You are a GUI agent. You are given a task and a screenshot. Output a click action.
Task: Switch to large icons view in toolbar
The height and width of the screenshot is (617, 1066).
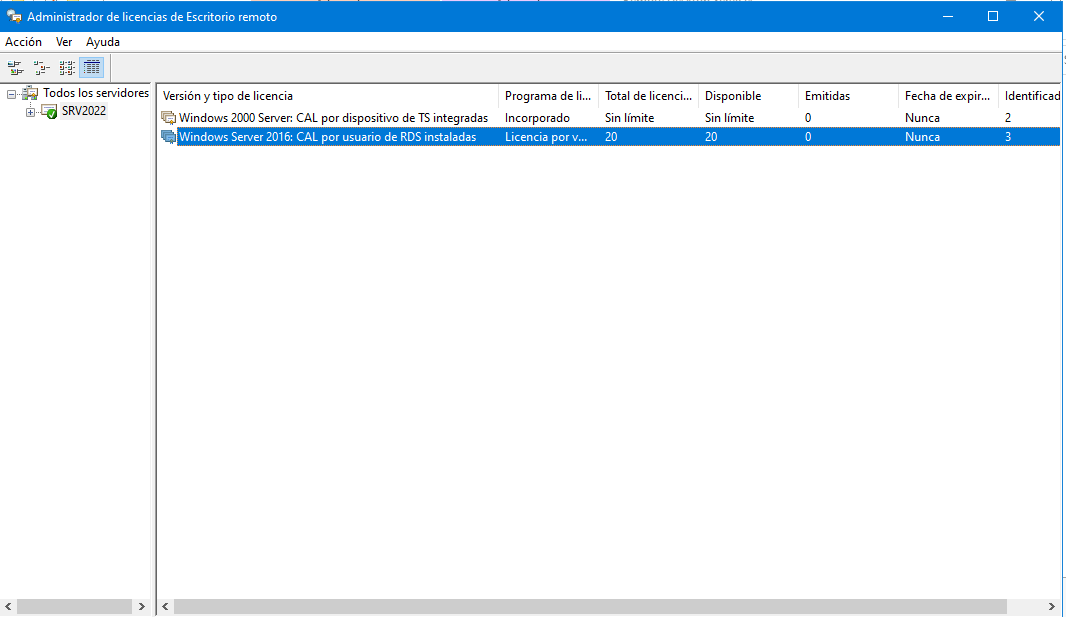15,68
